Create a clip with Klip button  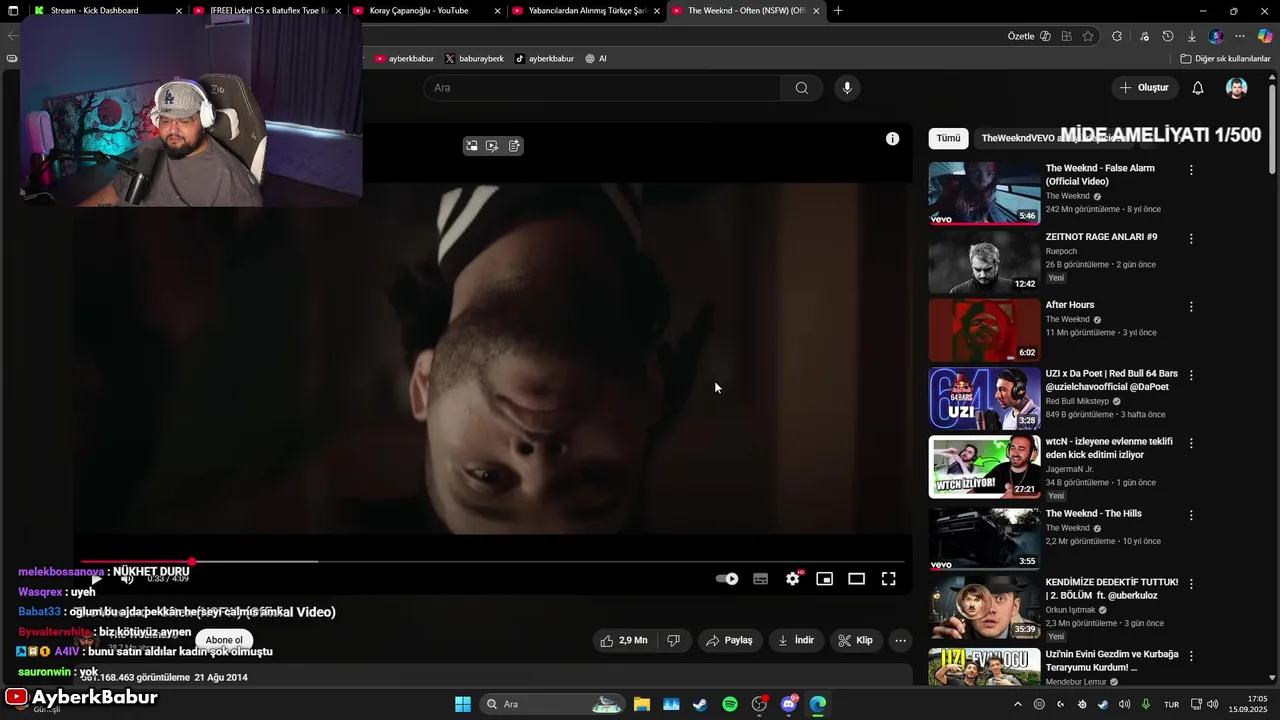click(x=856, y=641)
